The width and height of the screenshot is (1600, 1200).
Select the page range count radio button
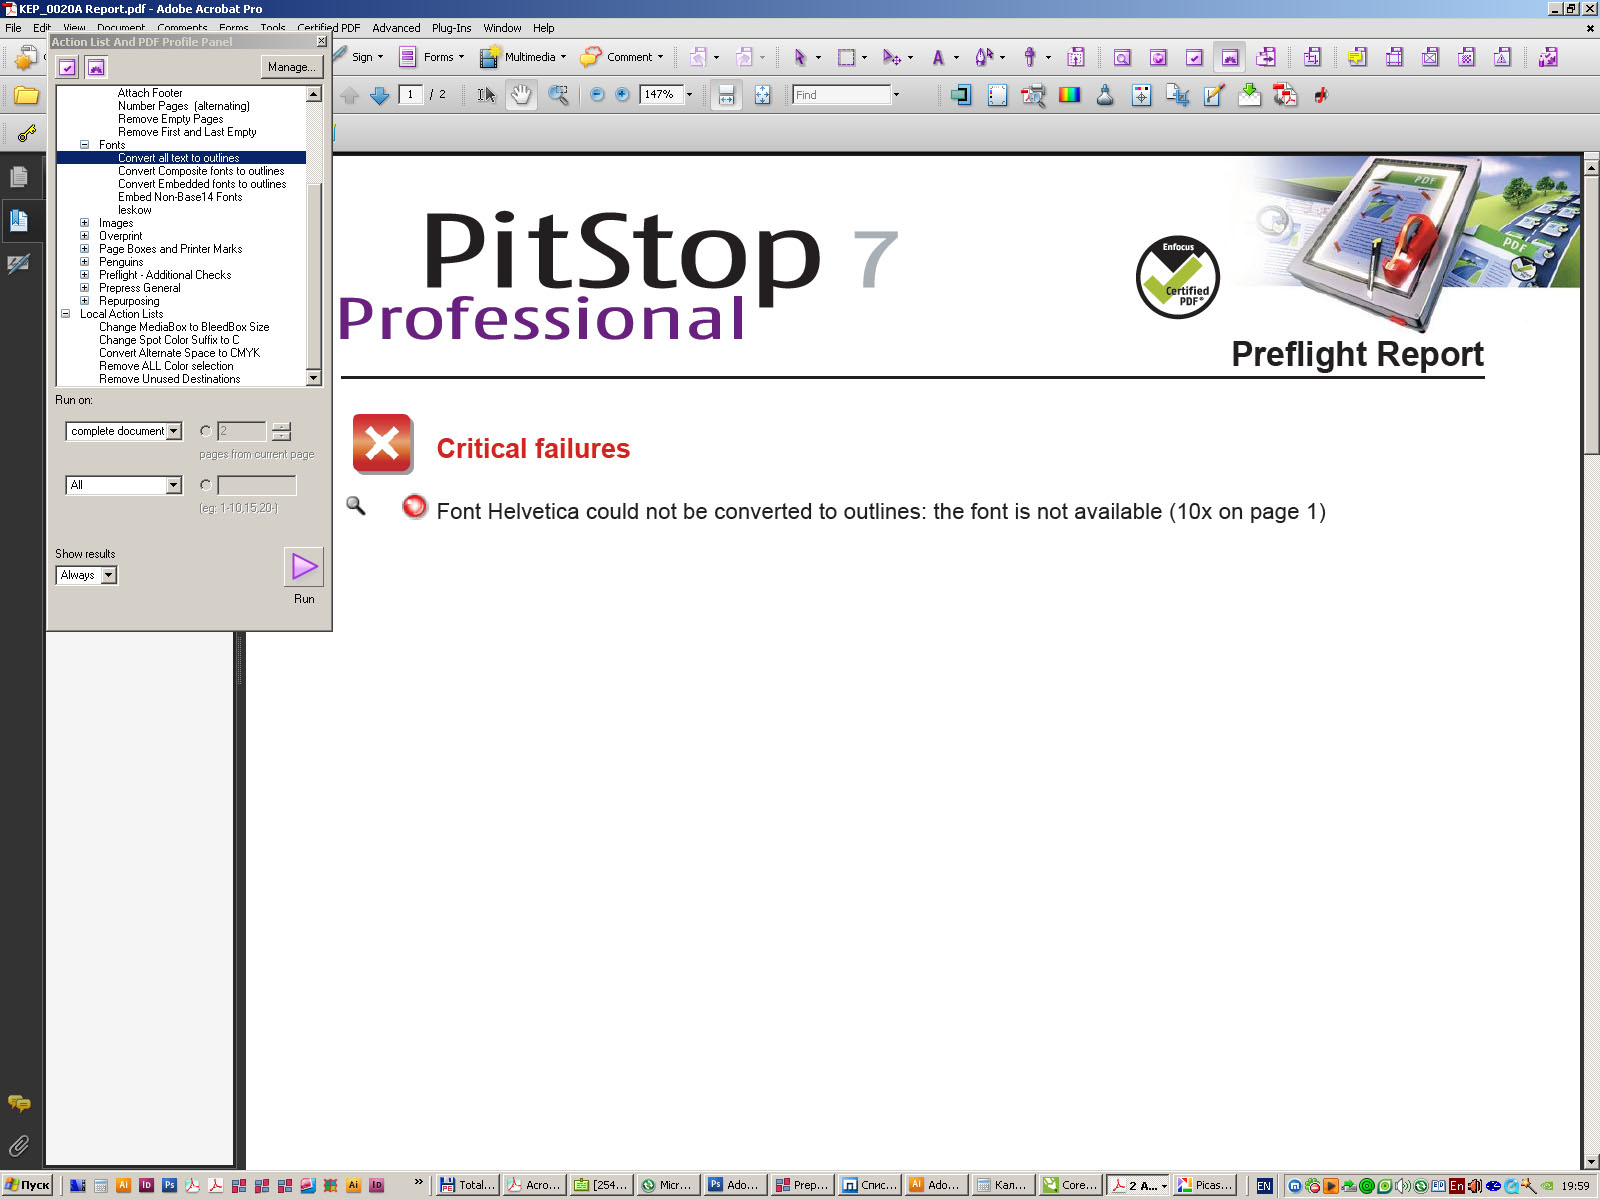(206, 431)
